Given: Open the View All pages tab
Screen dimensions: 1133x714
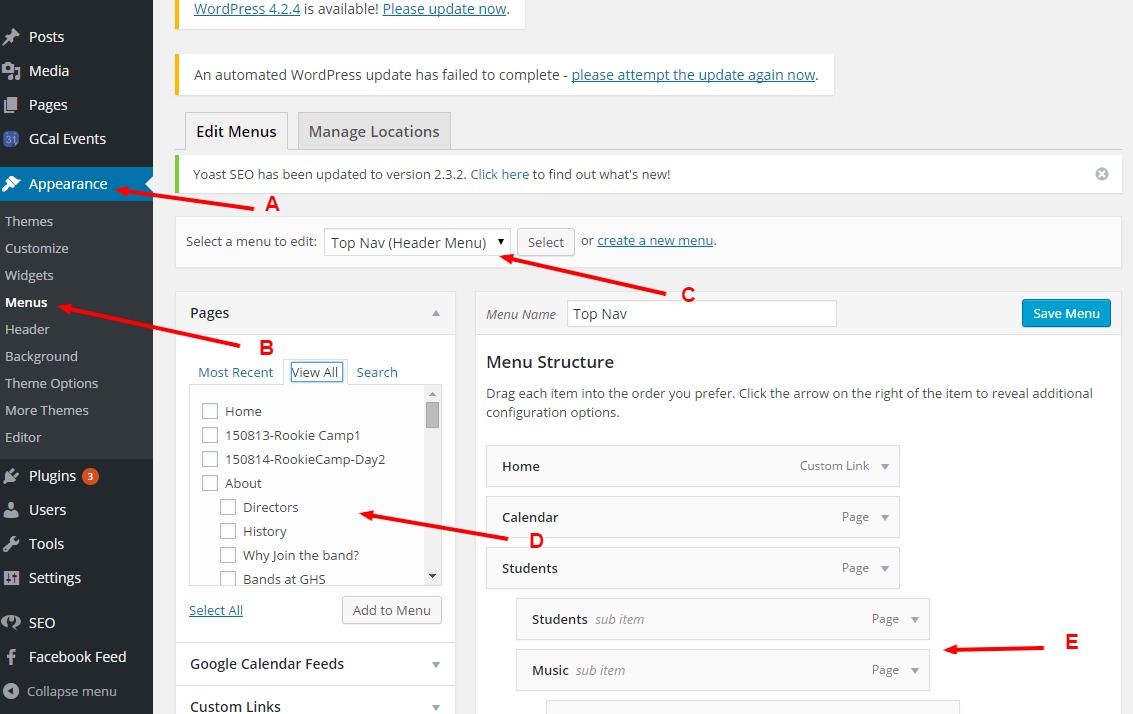Looking at the screenshot, I should click(315, 372).
